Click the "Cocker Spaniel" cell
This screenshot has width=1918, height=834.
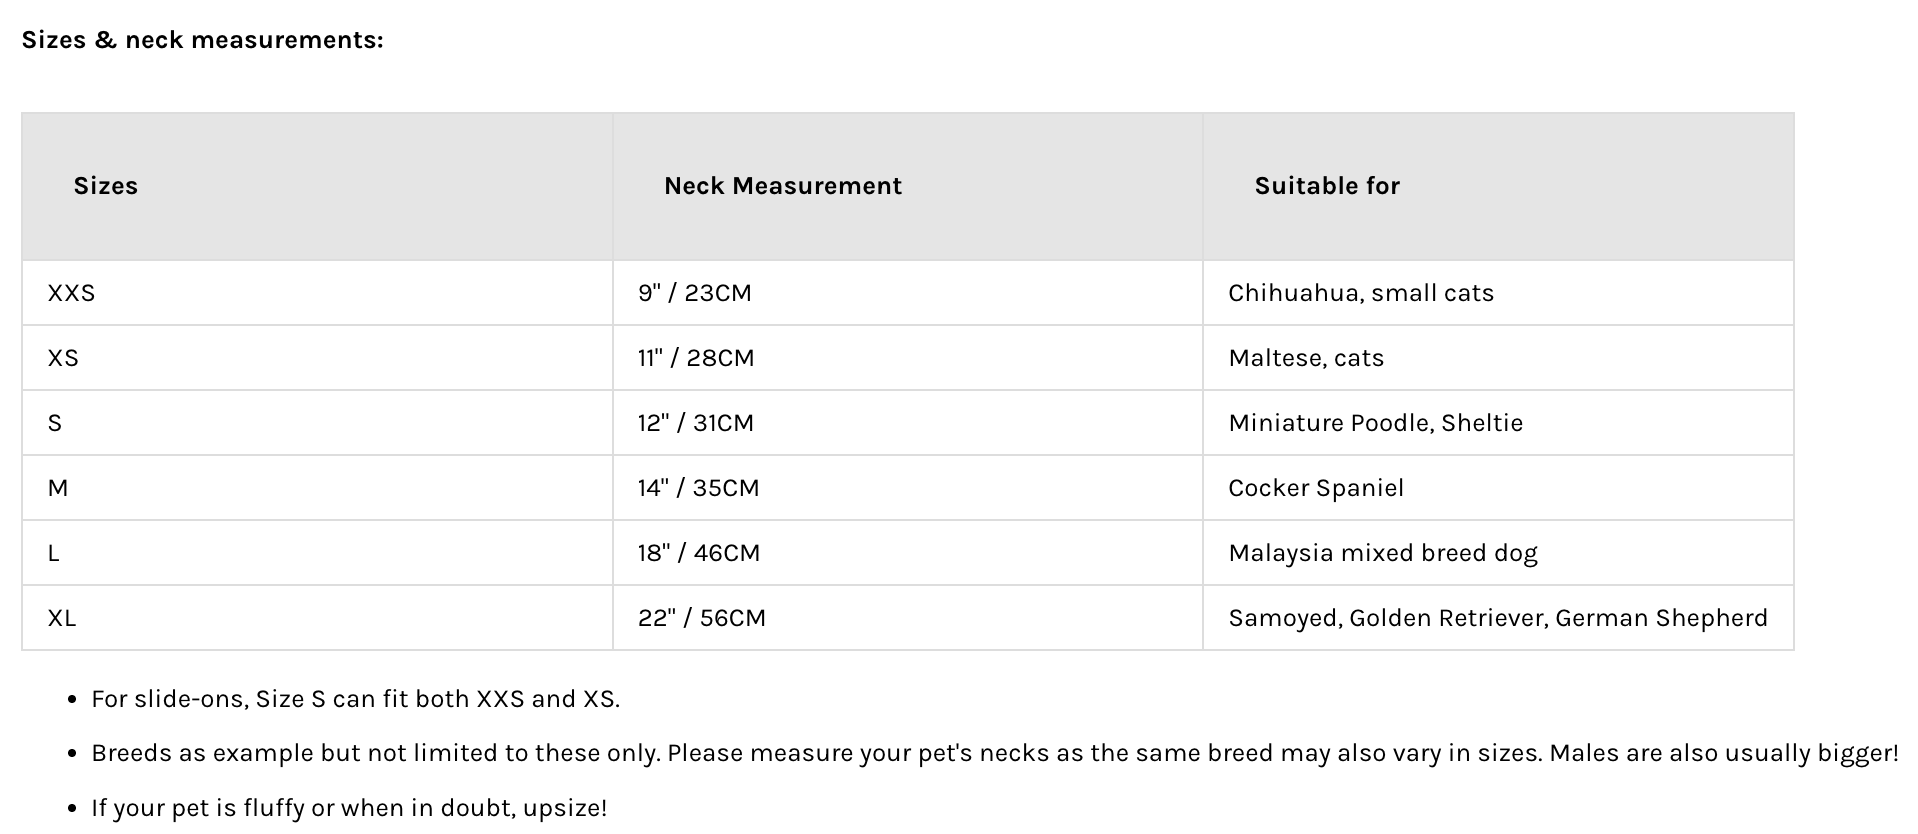coord(1315,488)
